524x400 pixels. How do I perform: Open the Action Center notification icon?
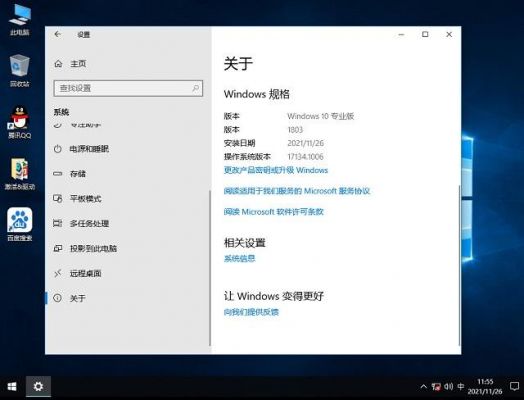514,387
